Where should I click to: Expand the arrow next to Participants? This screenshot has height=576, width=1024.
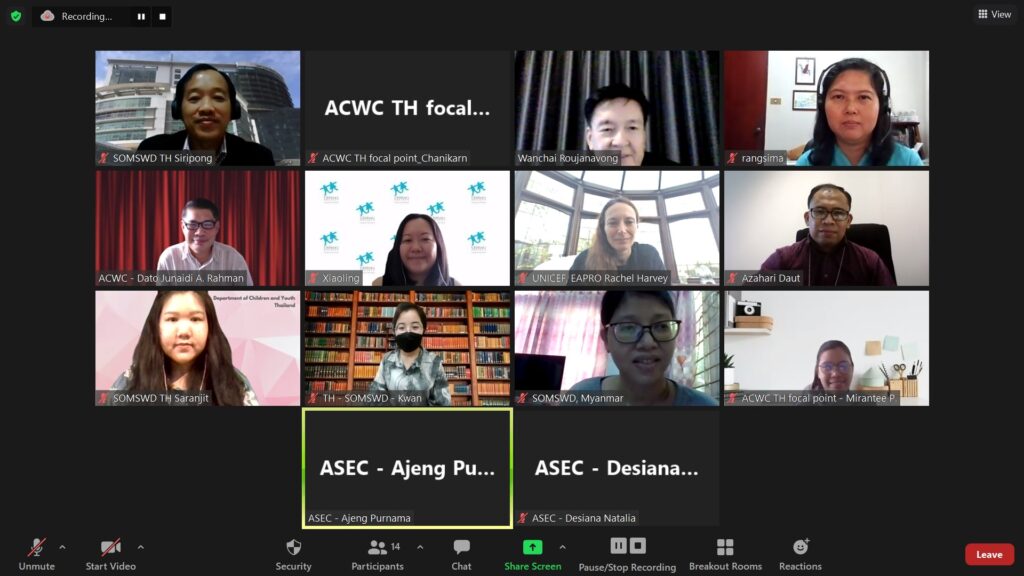(x=420, y=547)
